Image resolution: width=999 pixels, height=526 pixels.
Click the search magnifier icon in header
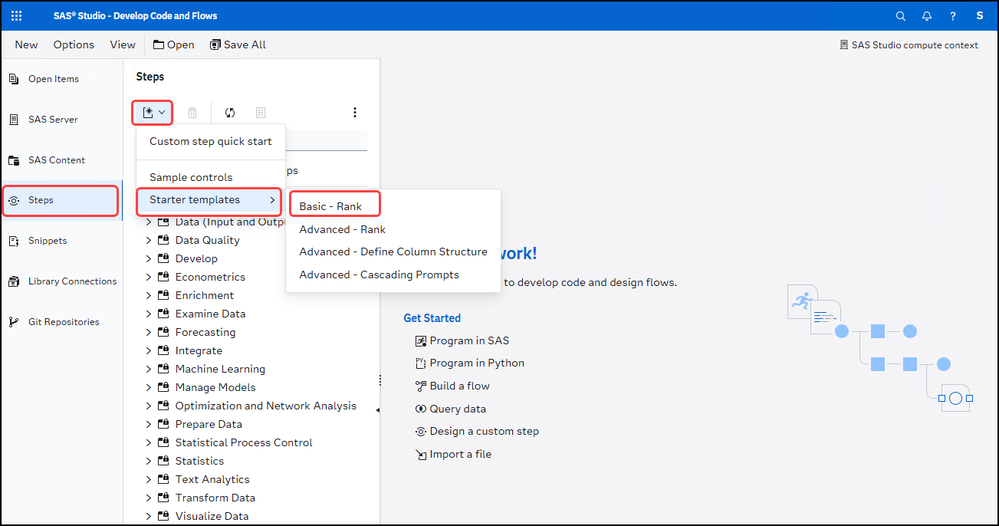click(x=900, y=16)
